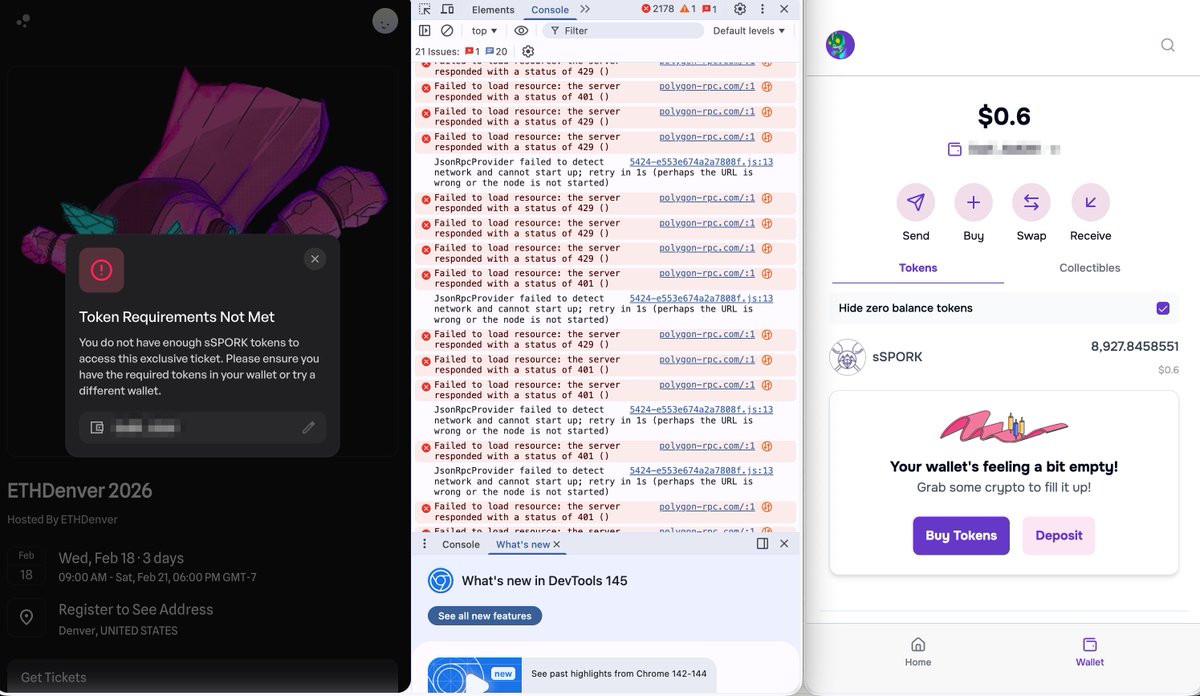Click the location pin icon

[x=26, y=617]
